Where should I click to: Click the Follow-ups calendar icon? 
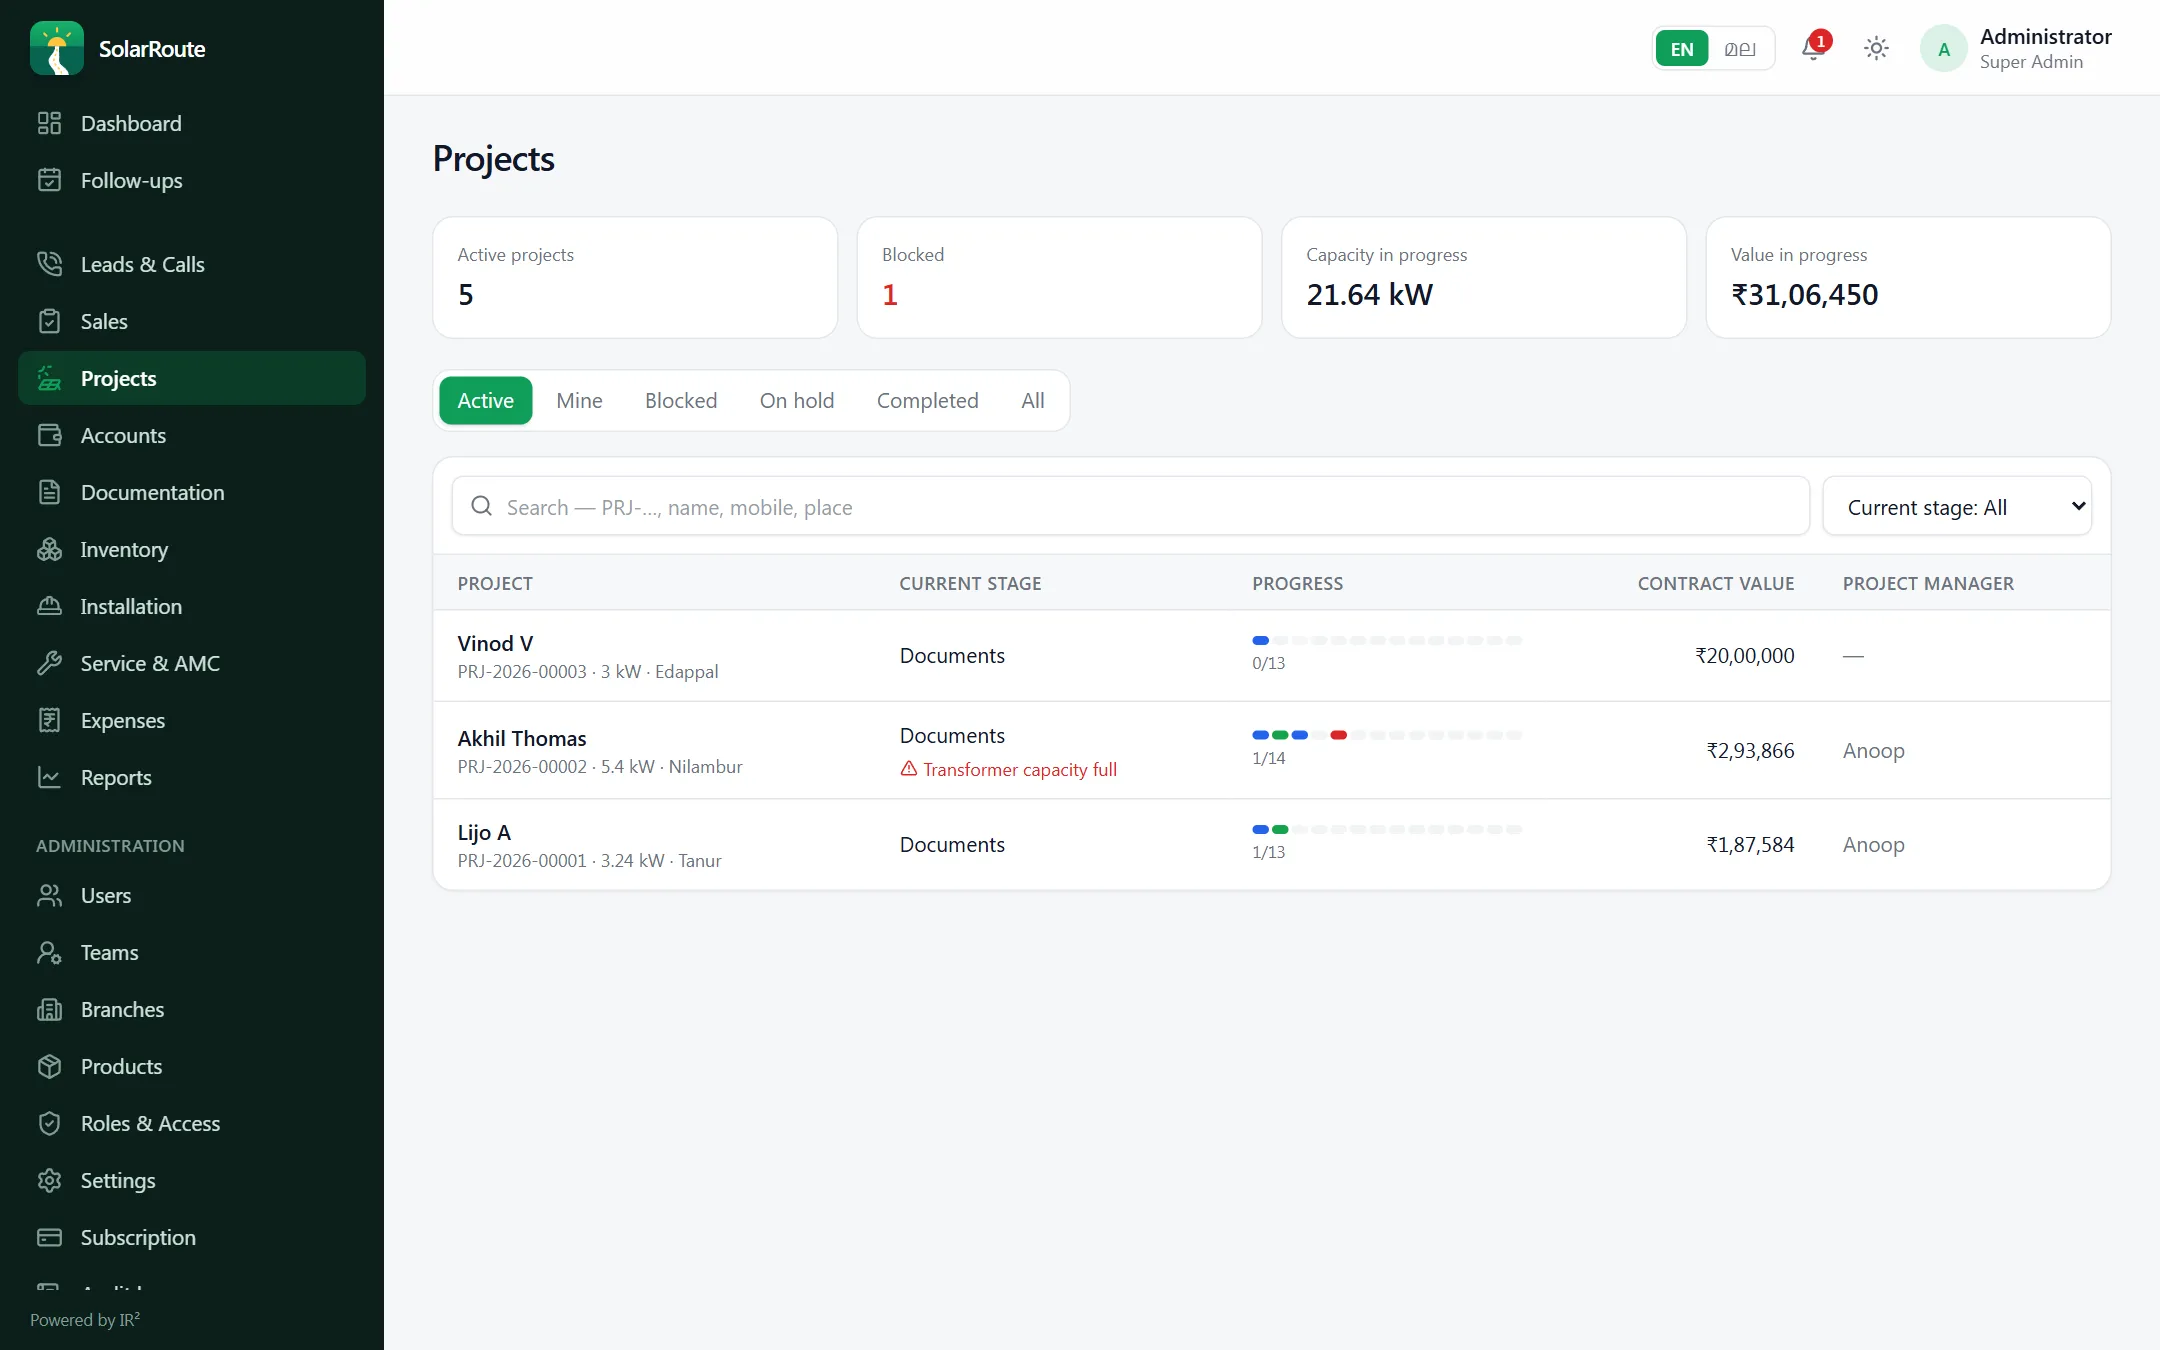[49, 180]
